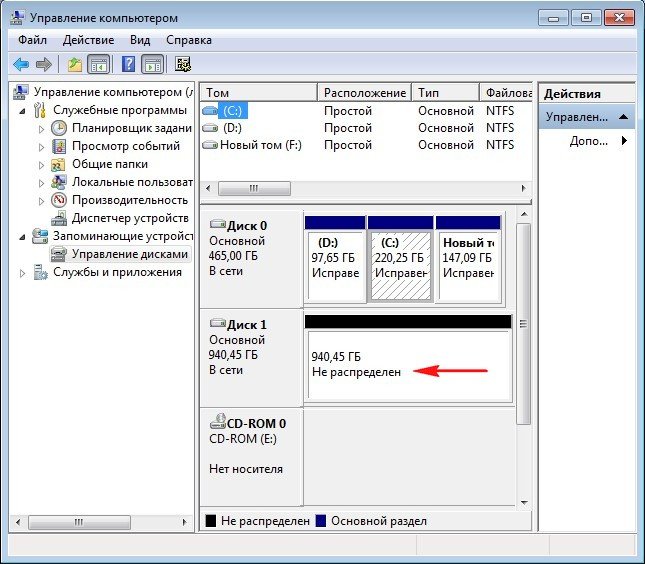Open the Вид menu
Image resolution: width=645 pixels, height=564 pixels.
(141, 40)
